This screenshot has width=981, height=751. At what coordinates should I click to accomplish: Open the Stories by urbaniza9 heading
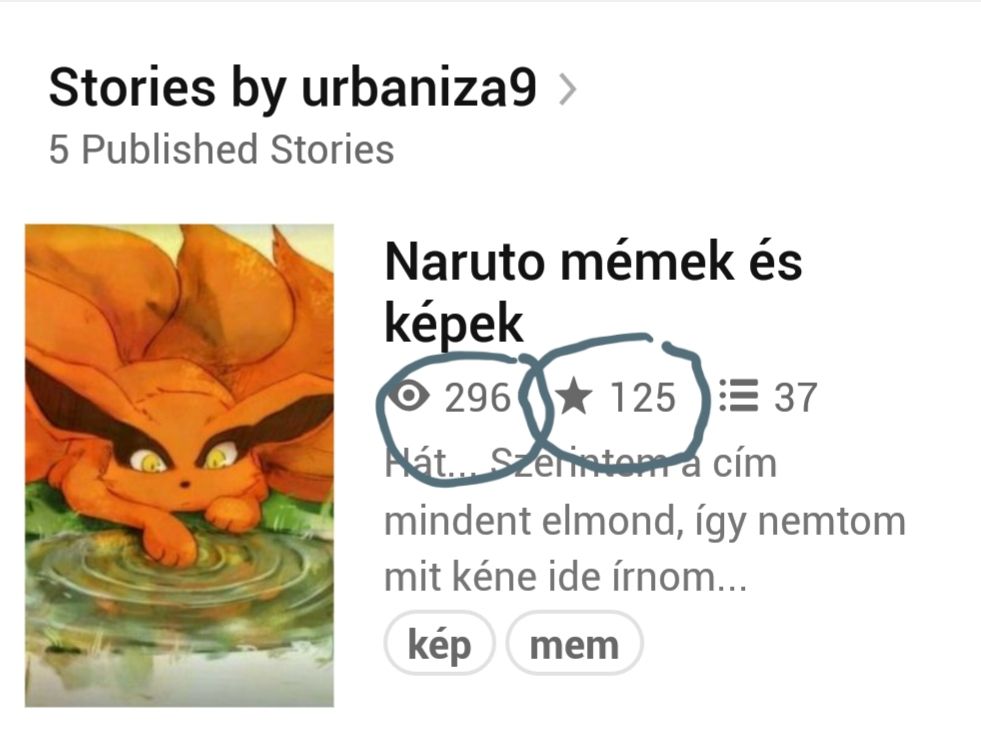click(x=292, y=89)
